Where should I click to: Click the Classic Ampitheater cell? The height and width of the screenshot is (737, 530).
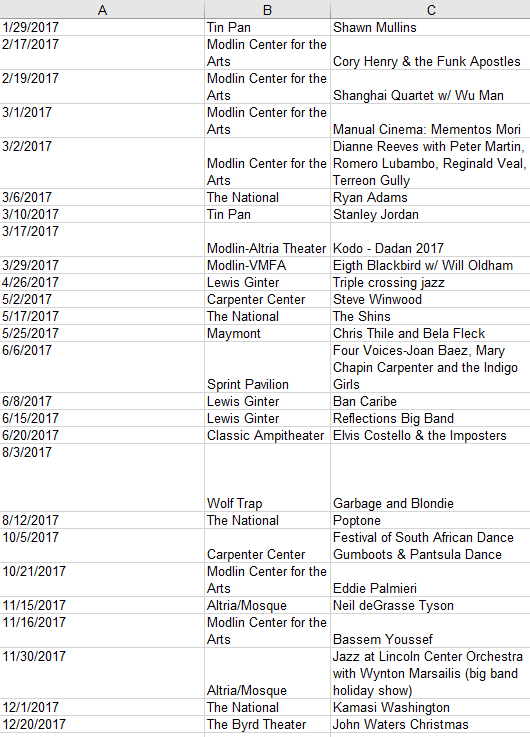pos(267,435)
